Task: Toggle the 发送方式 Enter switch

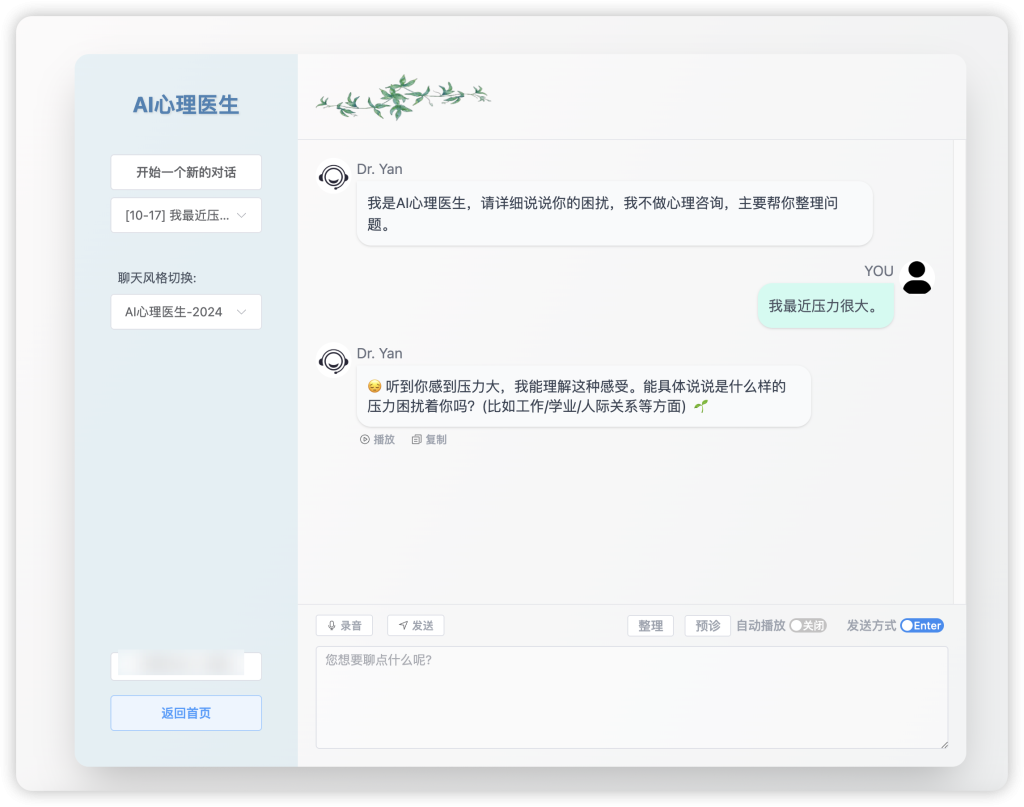Action: (921, 626)
